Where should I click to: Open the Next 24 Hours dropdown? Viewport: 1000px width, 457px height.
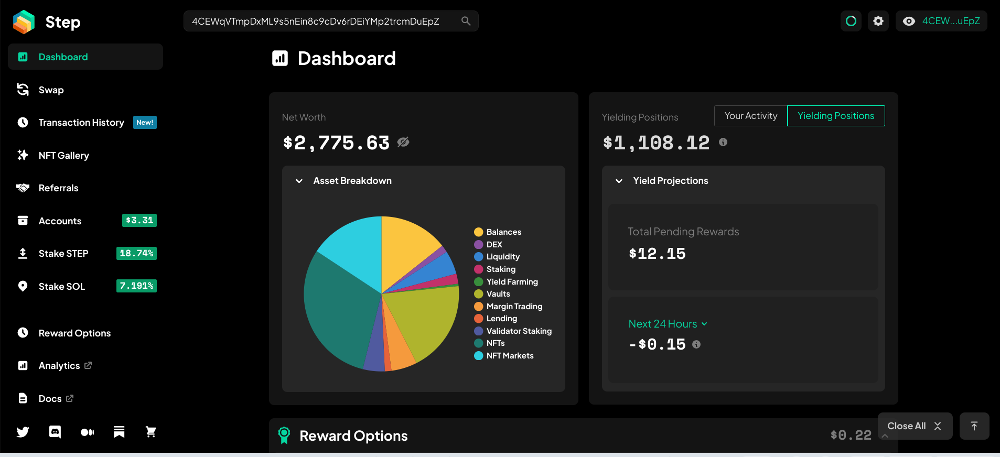click(x=668, y=324)
